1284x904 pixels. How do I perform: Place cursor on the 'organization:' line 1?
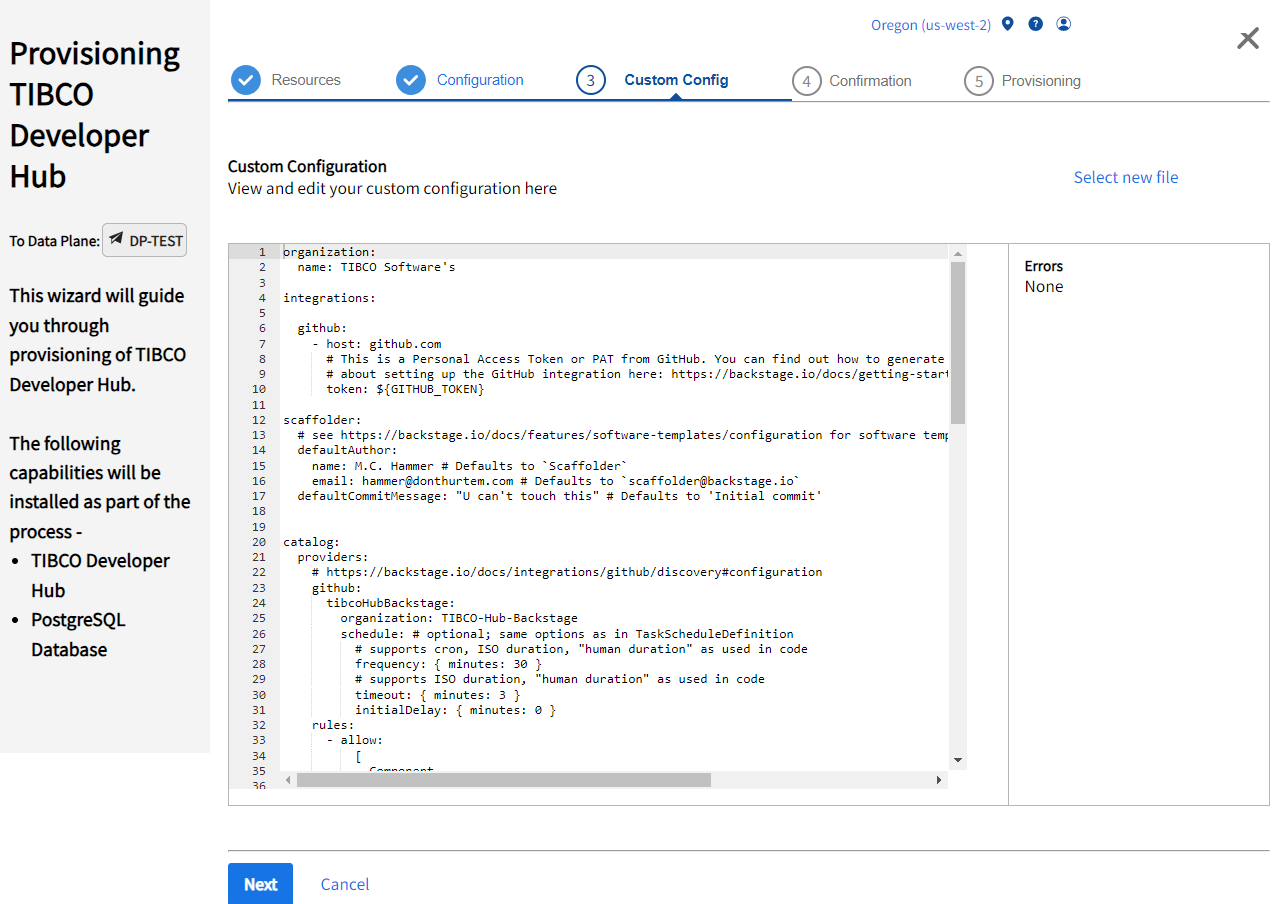tap(330, 252)
